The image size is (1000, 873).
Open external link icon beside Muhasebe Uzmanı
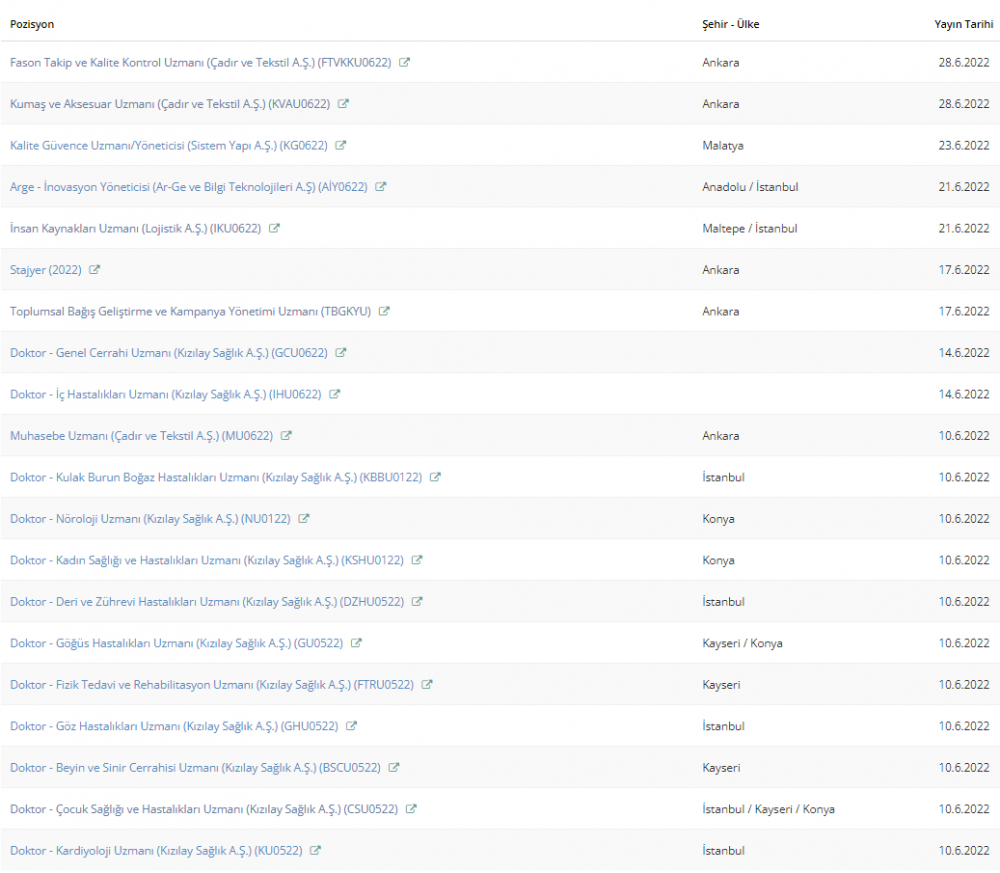286,436
